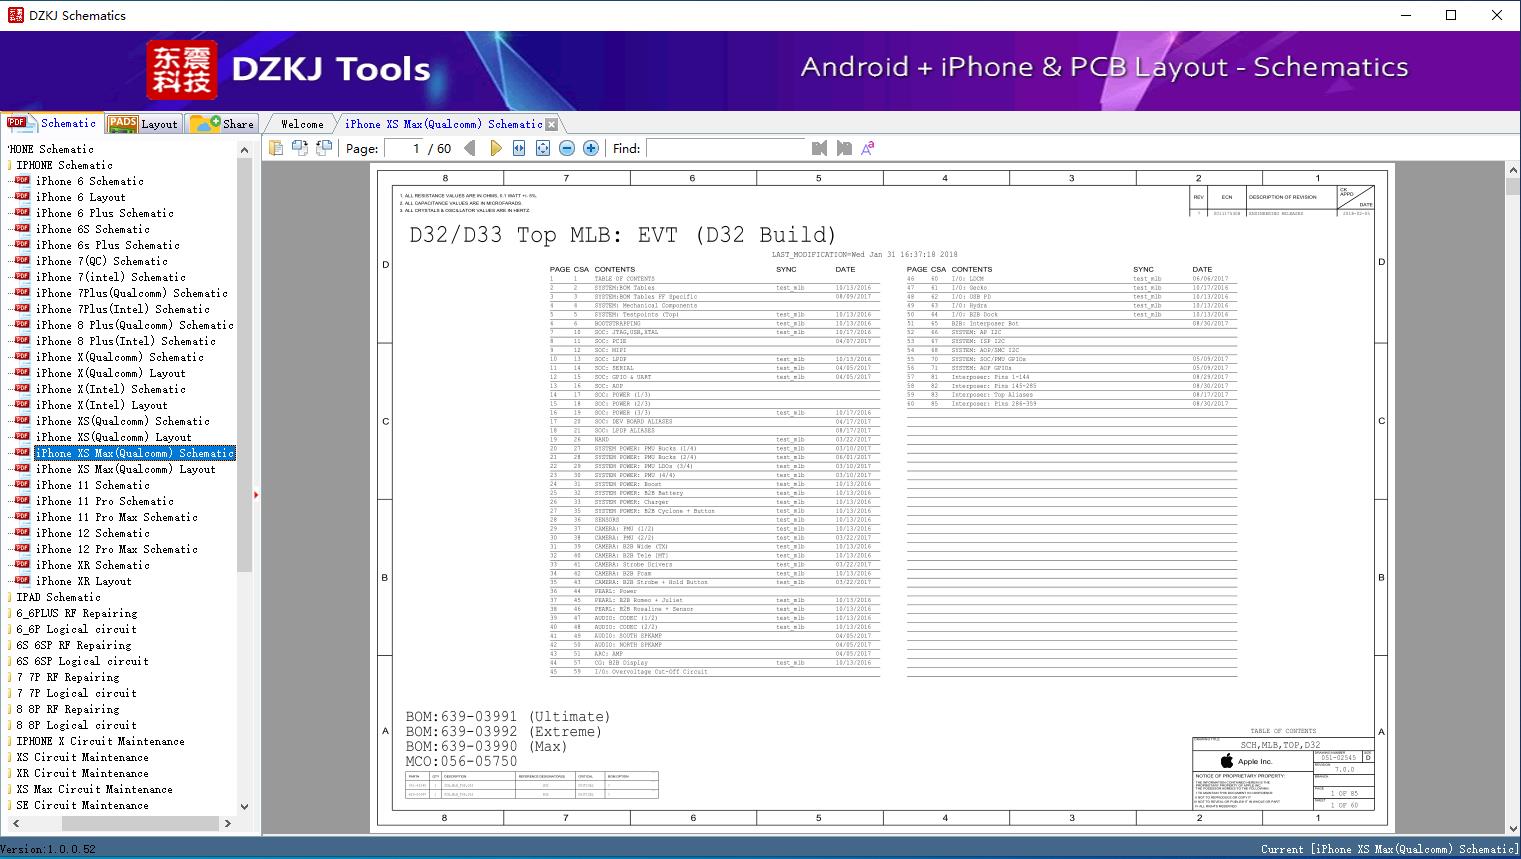Close the iPhone XS Max(Qualcomm) Schematic tab
The height and width of the screenshot is (859, 1521).
(x=551, y=125)
